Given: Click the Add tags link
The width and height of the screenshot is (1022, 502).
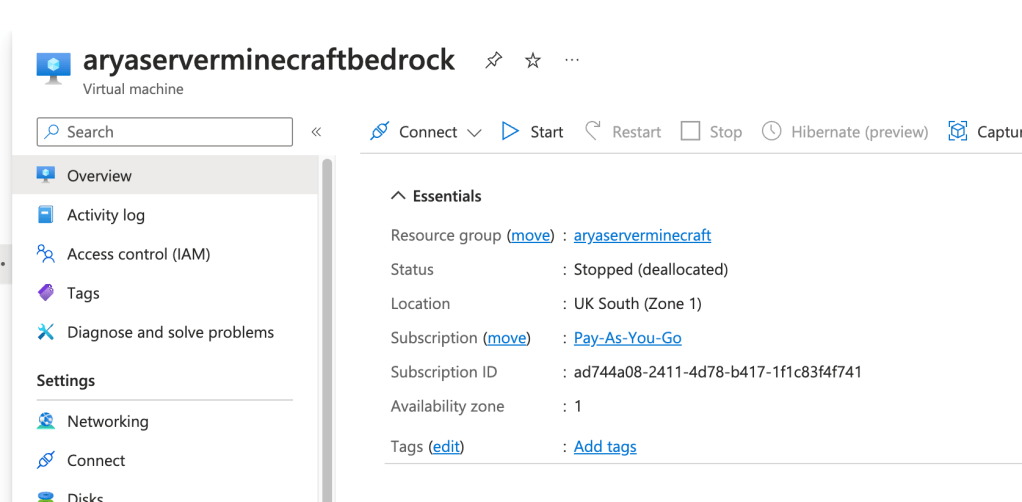Looking at the screenshot, I should (605, 447).
